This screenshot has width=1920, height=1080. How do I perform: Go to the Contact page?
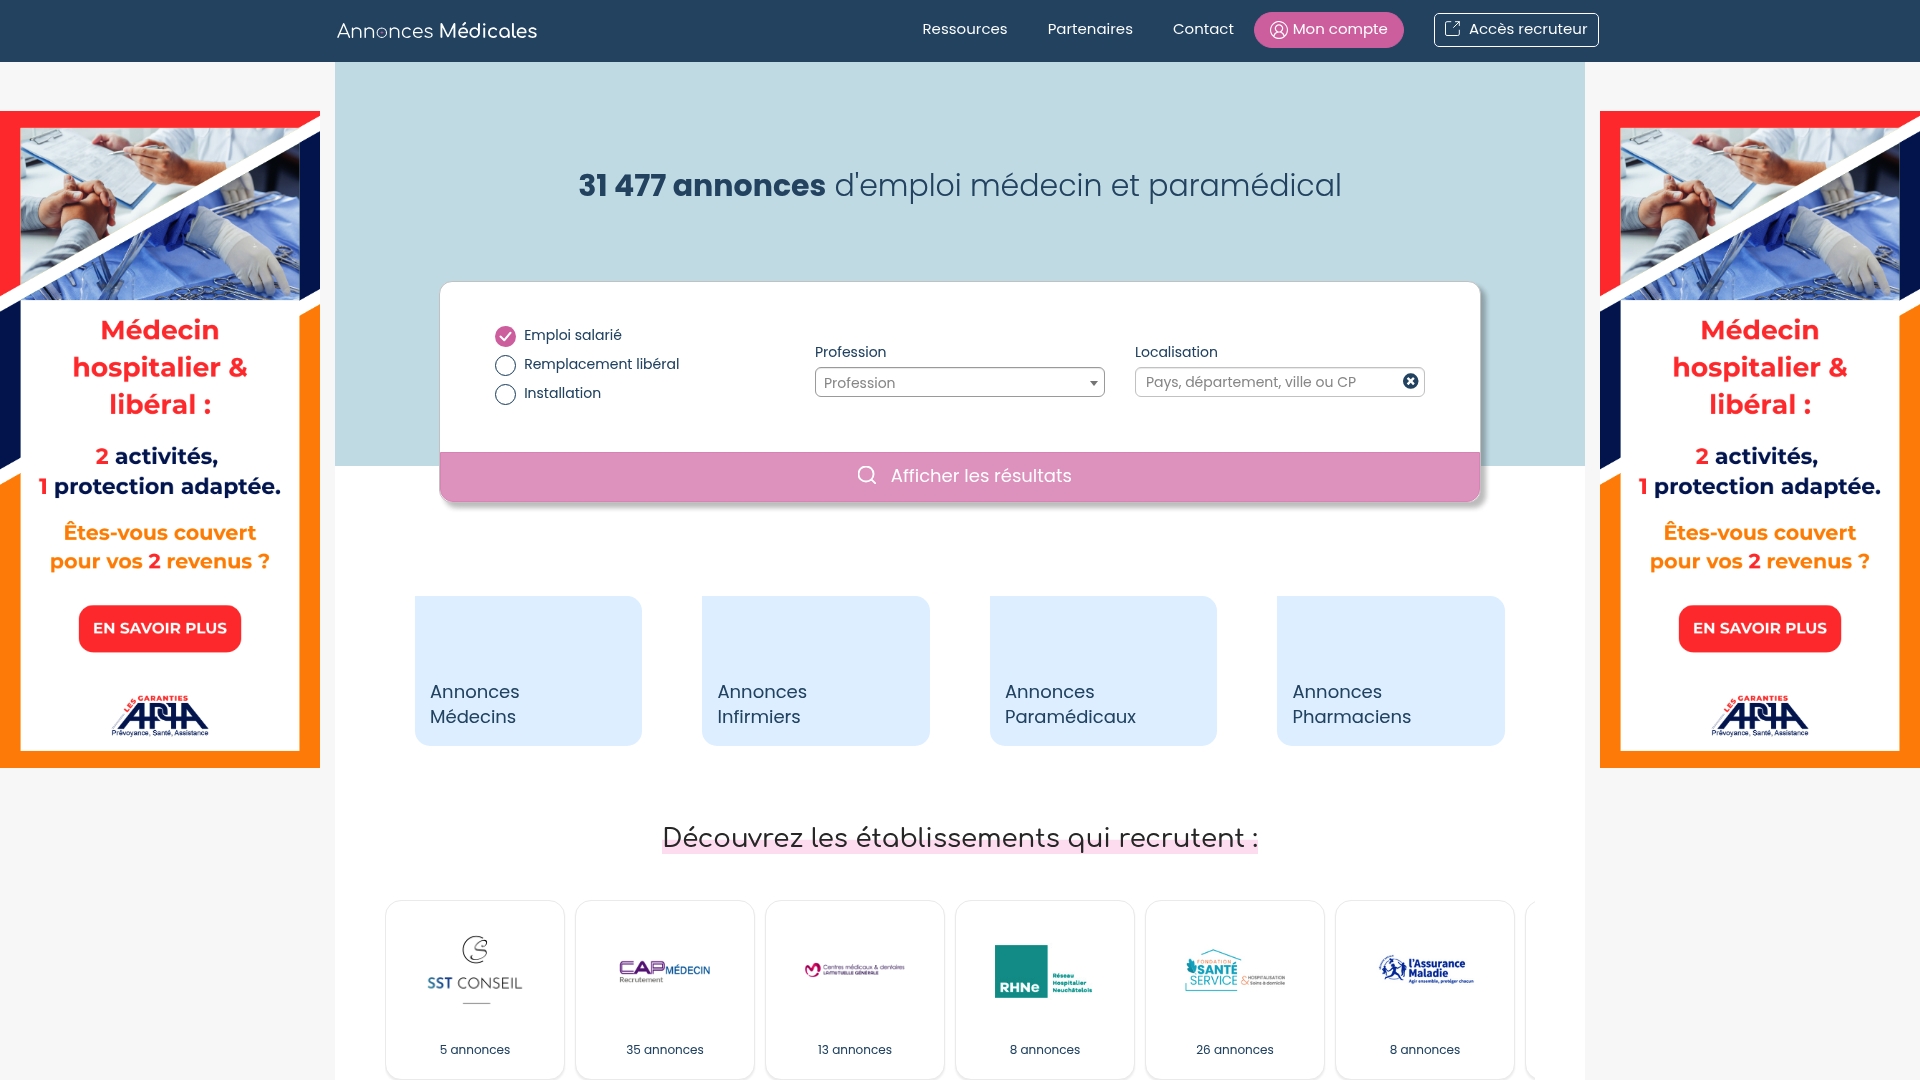(1203, 29)
